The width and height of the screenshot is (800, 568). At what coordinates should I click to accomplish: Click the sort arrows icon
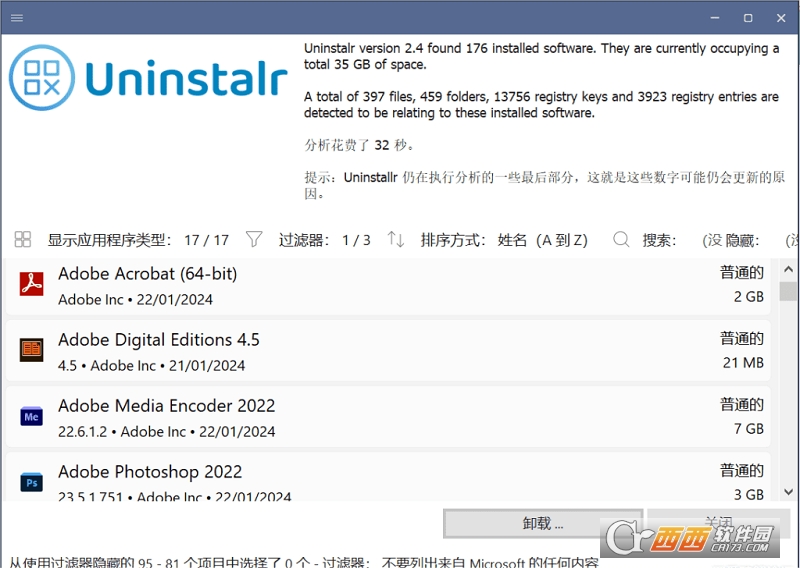coord(395,239)
